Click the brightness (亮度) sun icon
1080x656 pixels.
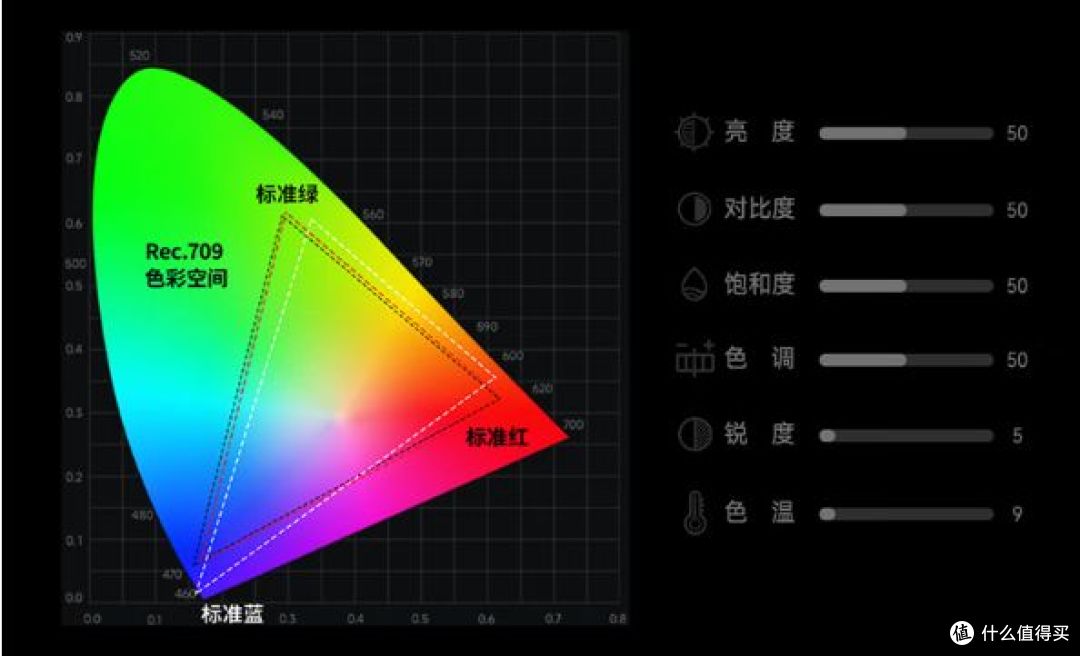point(694,132)
